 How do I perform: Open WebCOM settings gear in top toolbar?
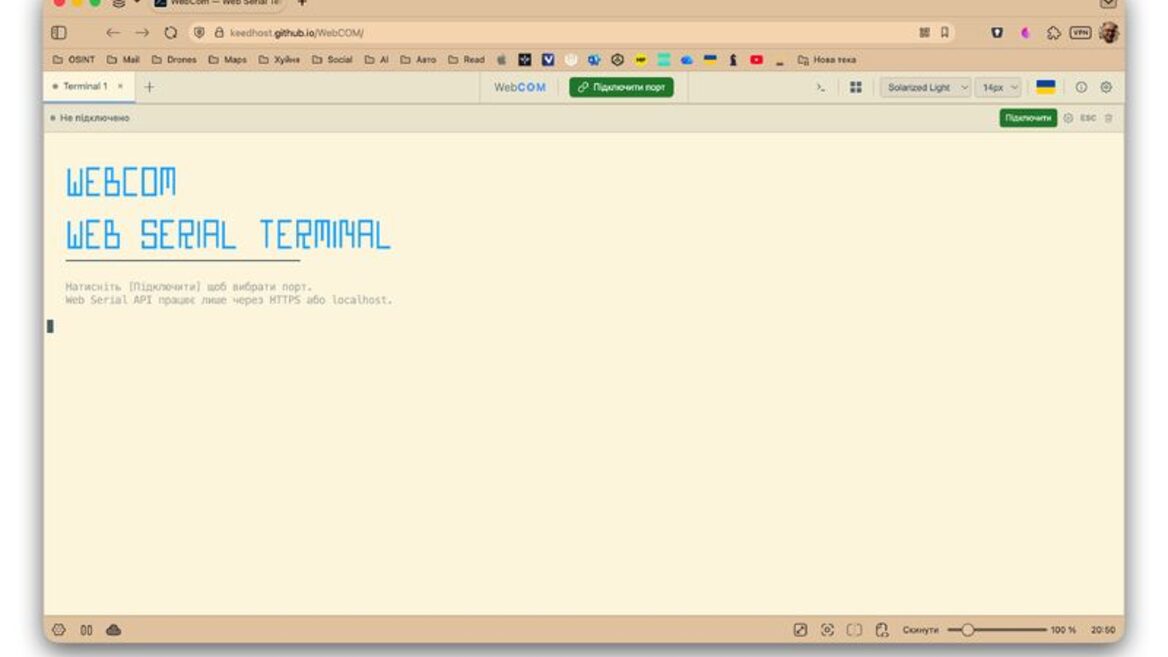[x=1106, y=88]
